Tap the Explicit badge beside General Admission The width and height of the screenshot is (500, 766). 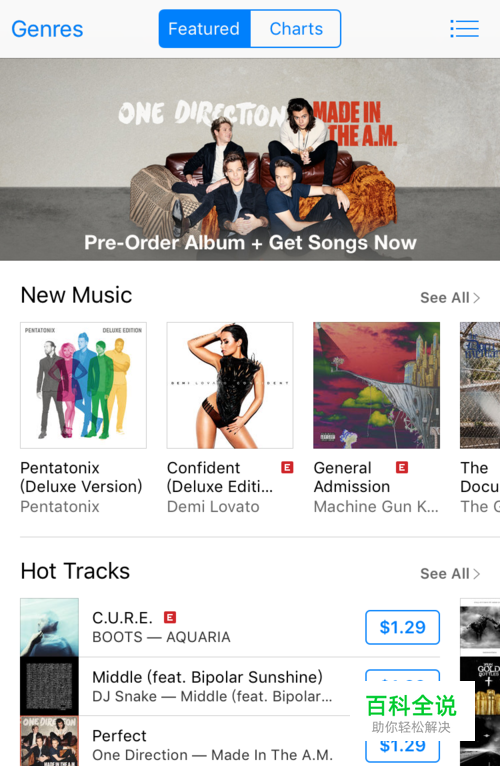click(402, 468)
